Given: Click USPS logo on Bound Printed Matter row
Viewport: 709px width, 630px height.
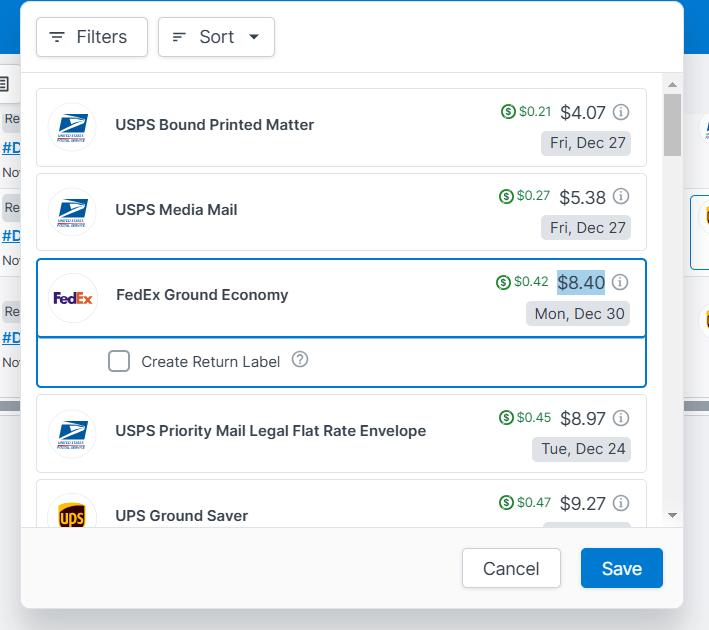Looking at the screenshot, I should click(72, 127).
